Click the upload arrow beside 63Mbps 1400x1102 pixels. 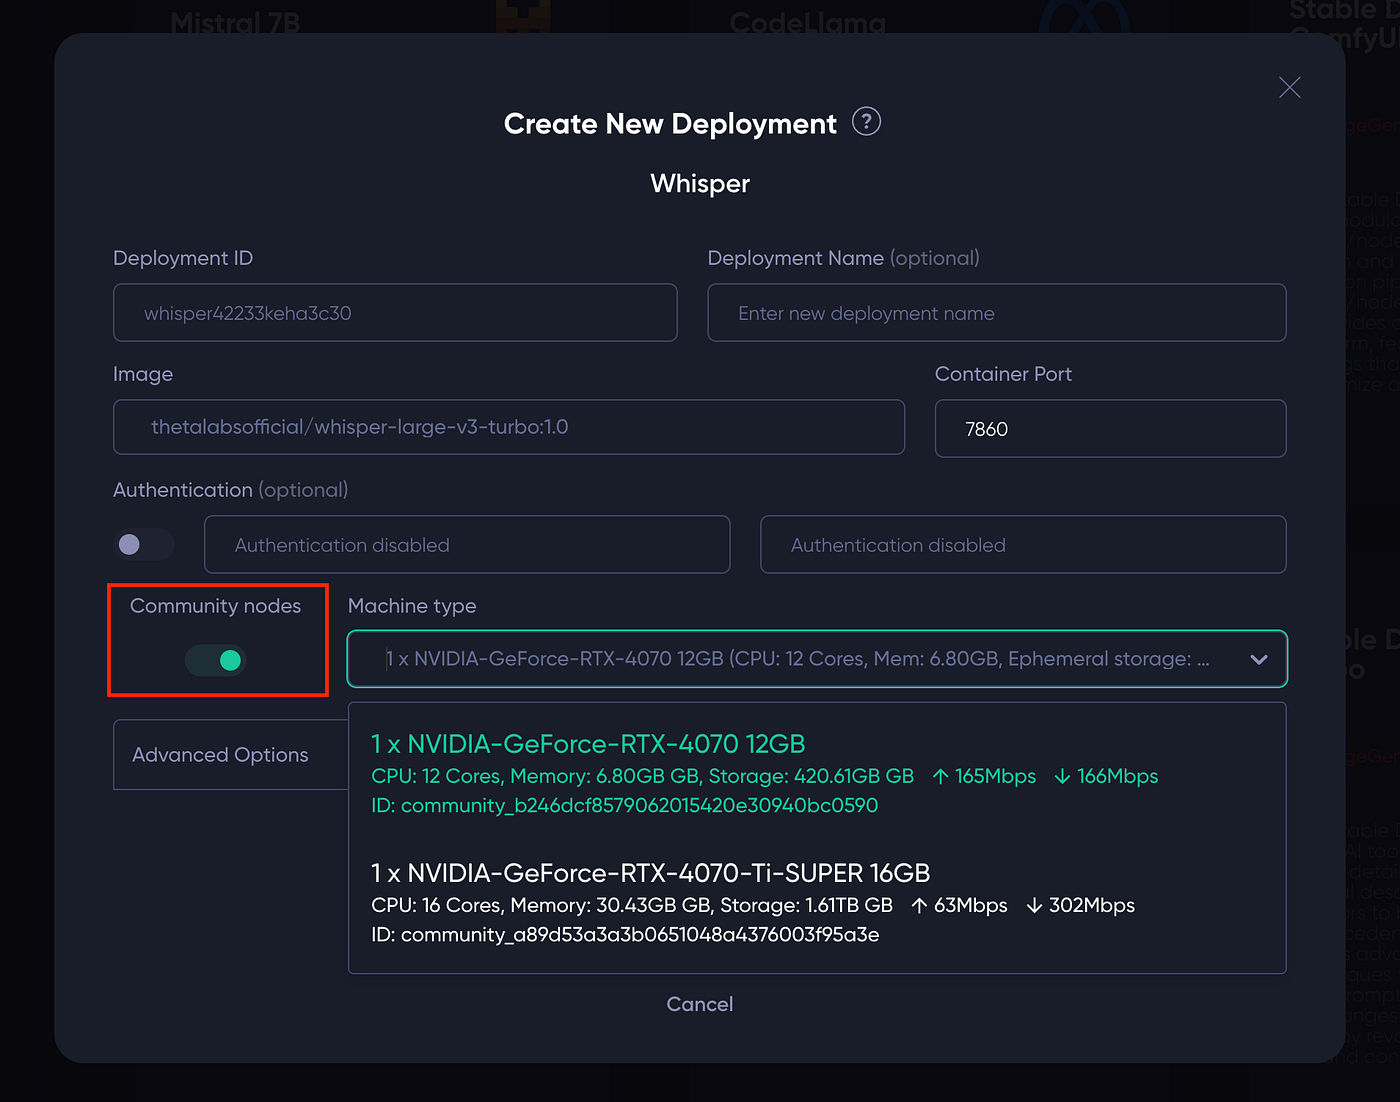click(x=919, y=905)
